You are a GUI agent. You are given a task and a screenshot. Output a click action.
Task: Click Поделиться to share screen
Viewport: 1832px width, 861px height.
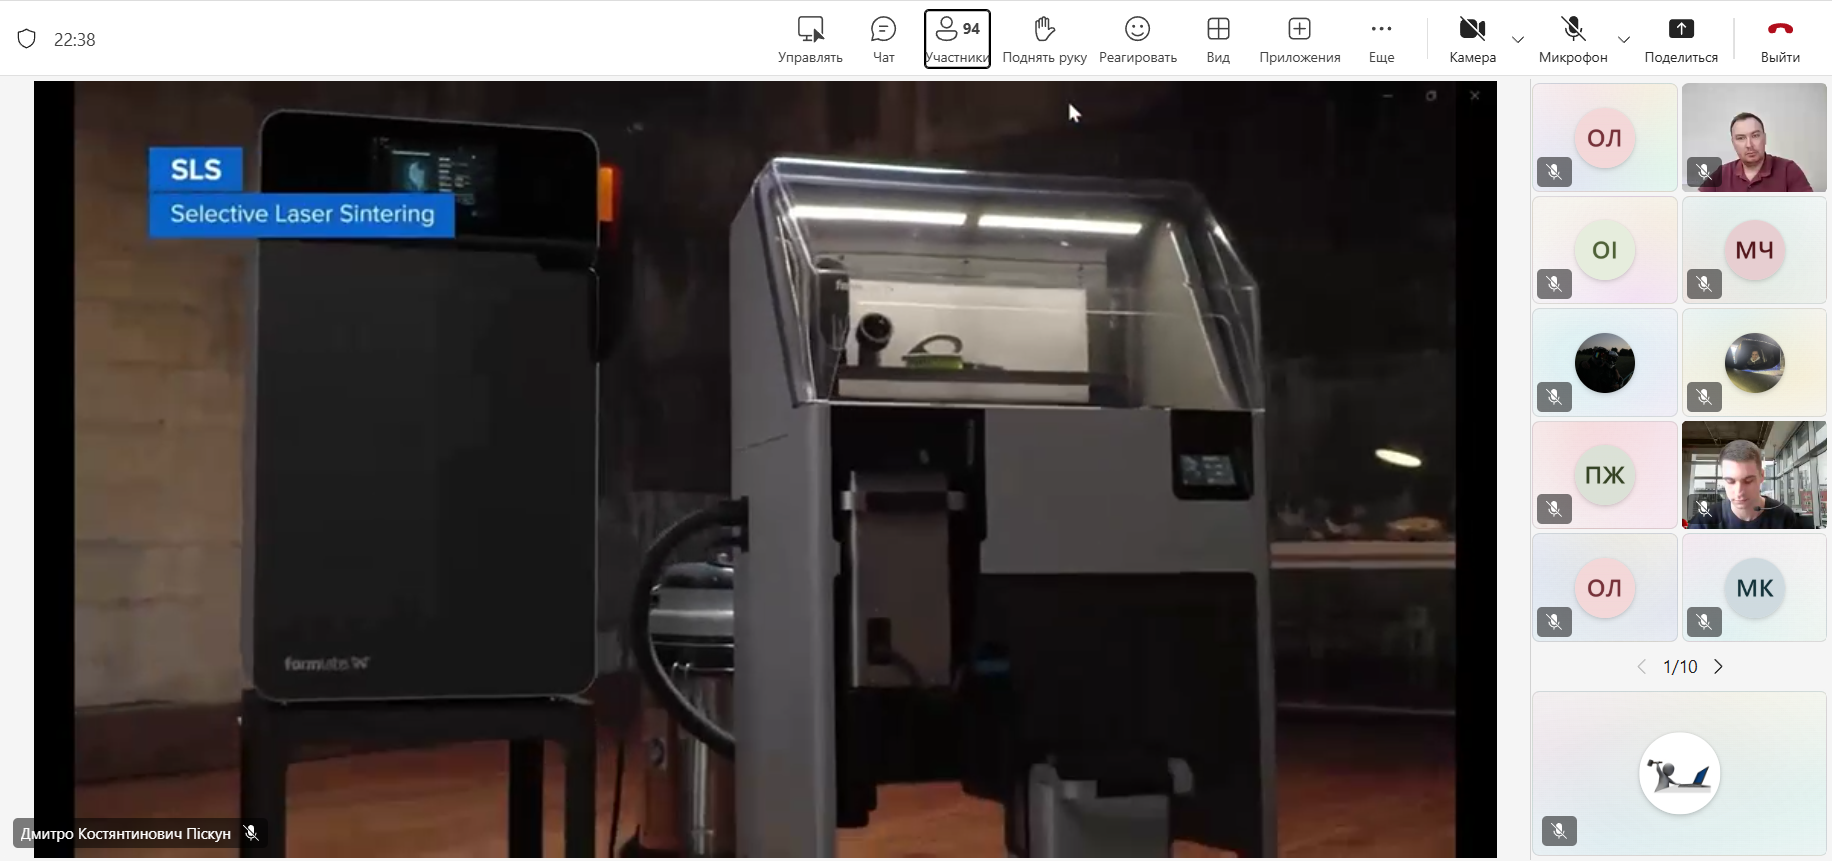1681,39
